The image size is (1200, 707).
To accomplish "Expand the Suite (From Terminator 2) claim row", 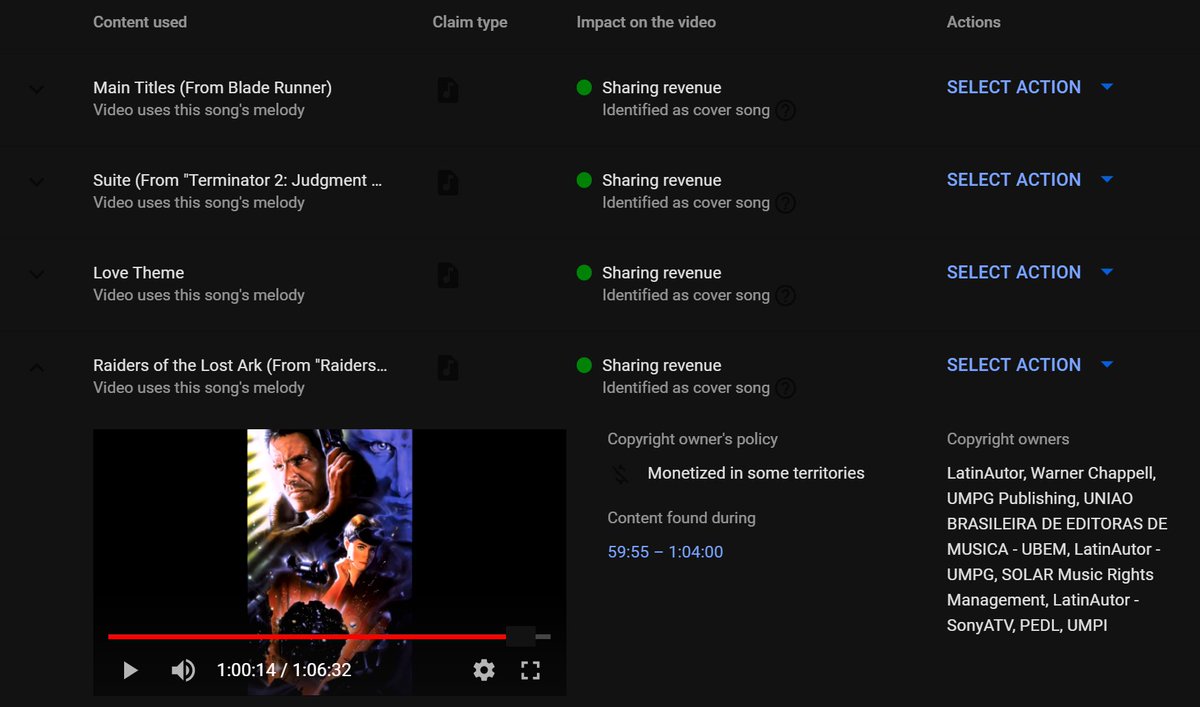I will click(37, 182).
